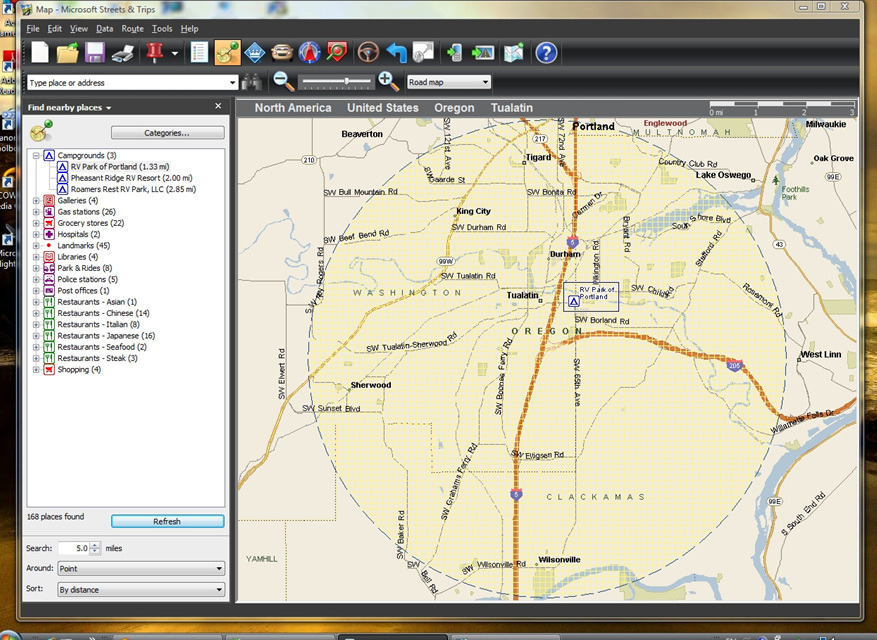Open the Road map style dropdown
The height and width of the screenshot is (640, 877).
click(449, 83)
